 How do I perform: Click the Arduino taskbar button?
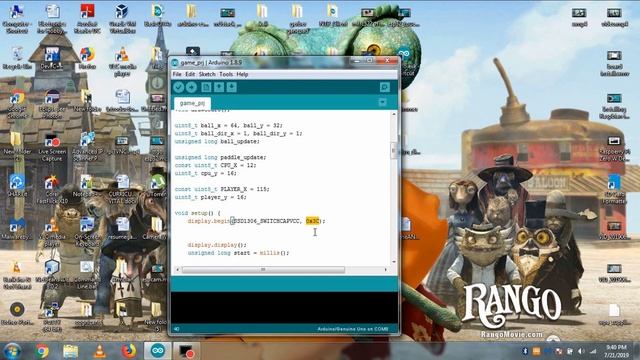158,351
